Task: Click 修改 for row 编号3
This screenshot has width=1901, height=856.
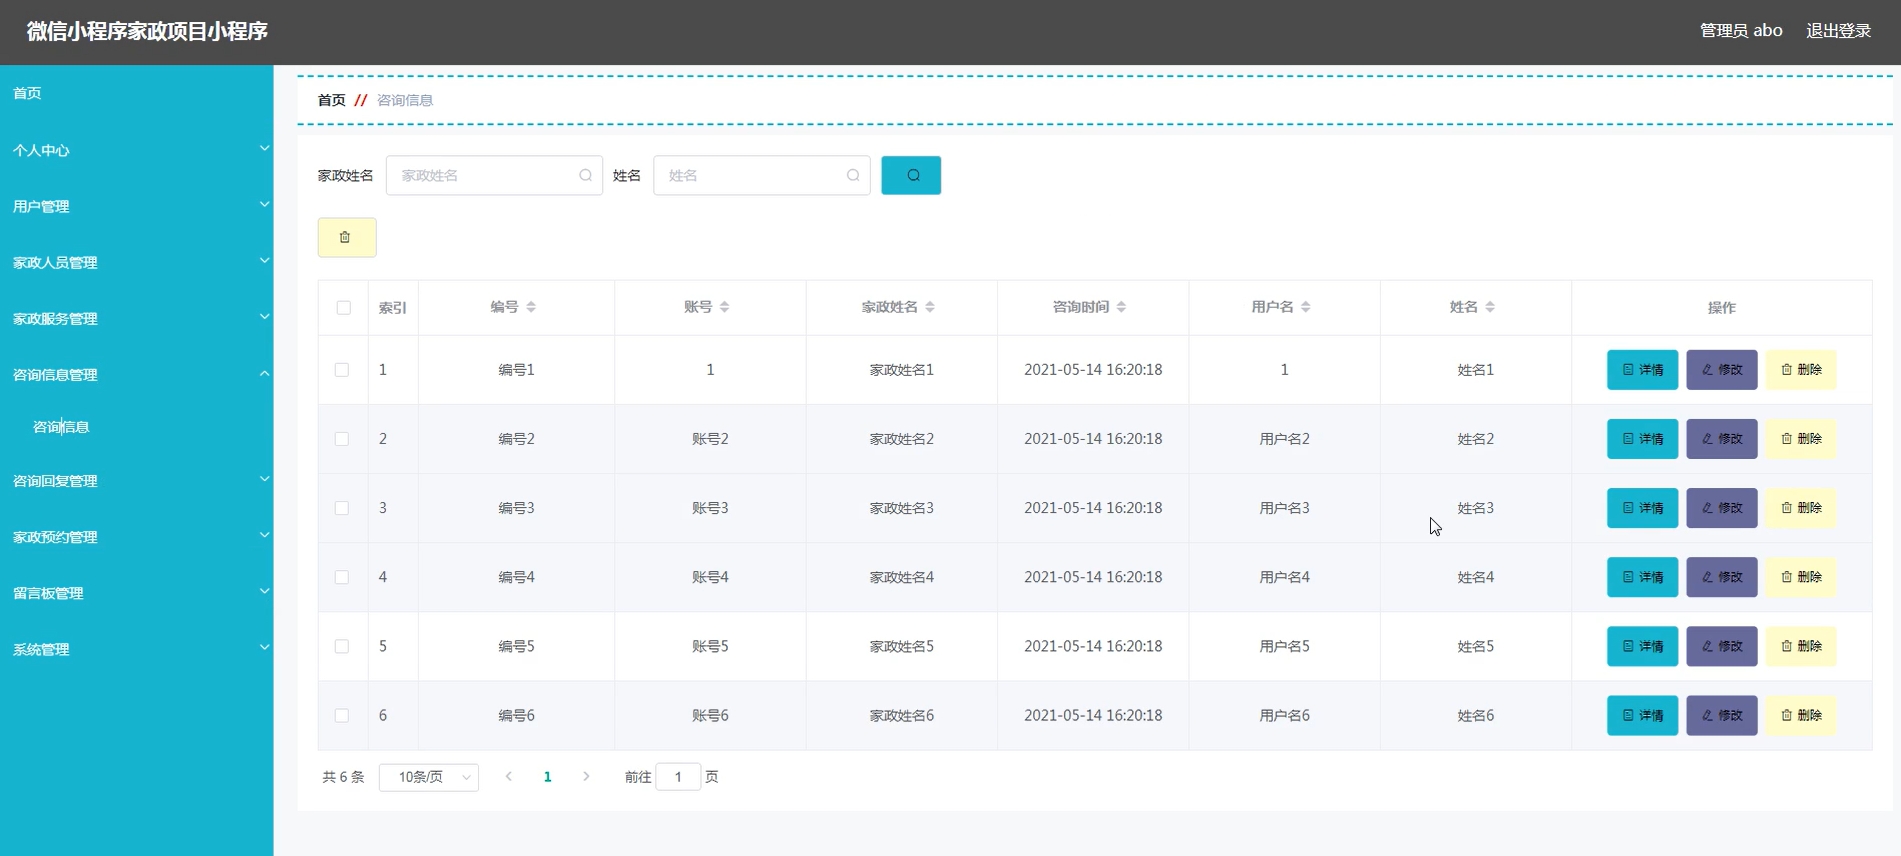Action: pos(1722,508)
